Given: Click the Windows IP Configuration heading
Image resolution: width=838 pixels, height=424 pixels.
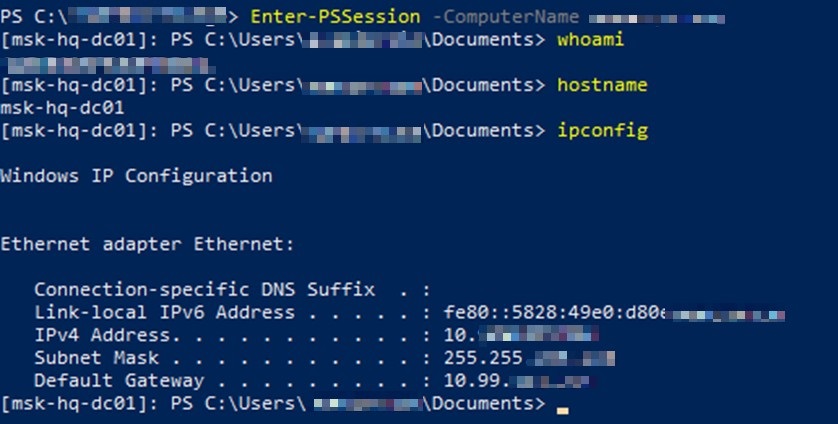Looking at the screenshot, I should click(x=136, y=176).
